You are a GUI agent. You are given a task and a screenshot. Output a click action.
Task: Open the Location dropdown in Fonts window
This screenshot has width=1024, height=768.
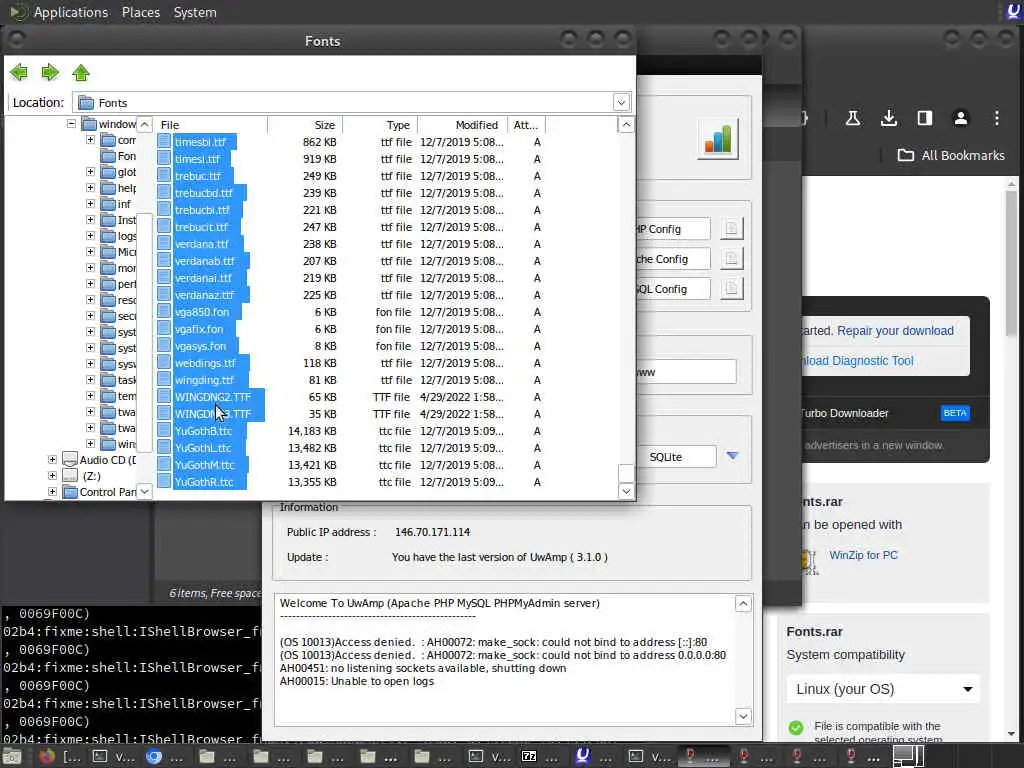click(621, 103)
